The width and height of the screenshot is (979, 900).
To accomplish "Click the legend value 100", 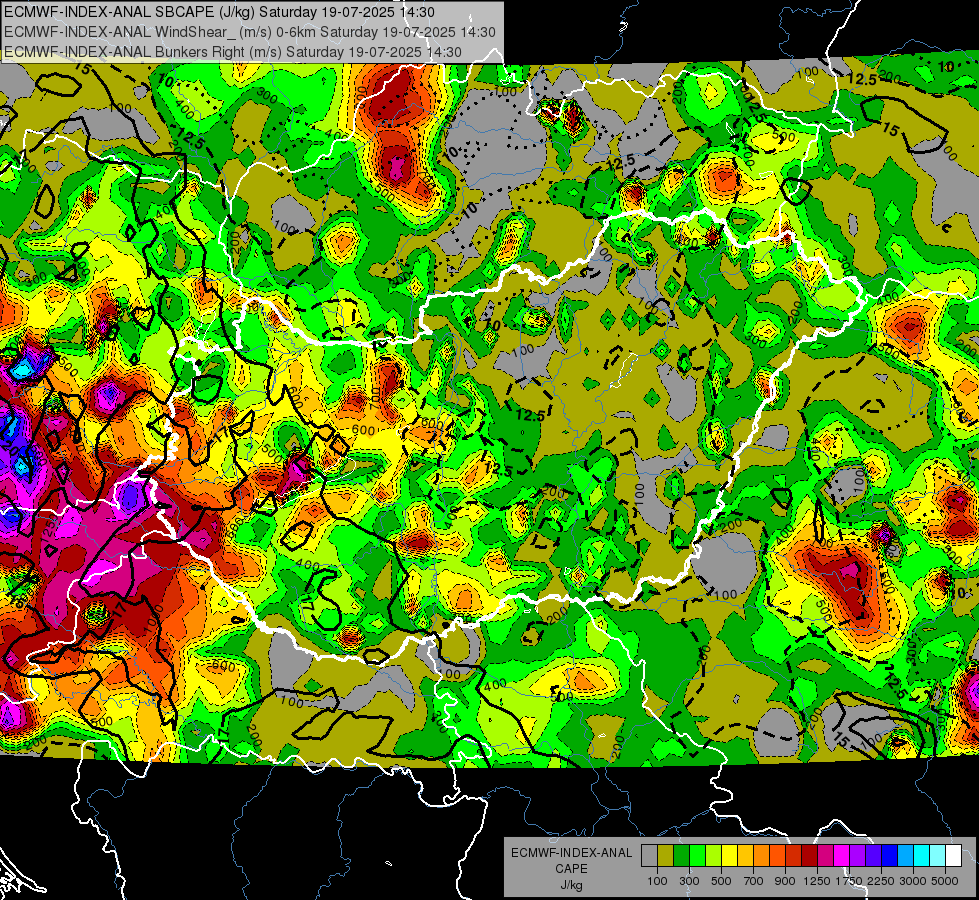I will (657, 881).
